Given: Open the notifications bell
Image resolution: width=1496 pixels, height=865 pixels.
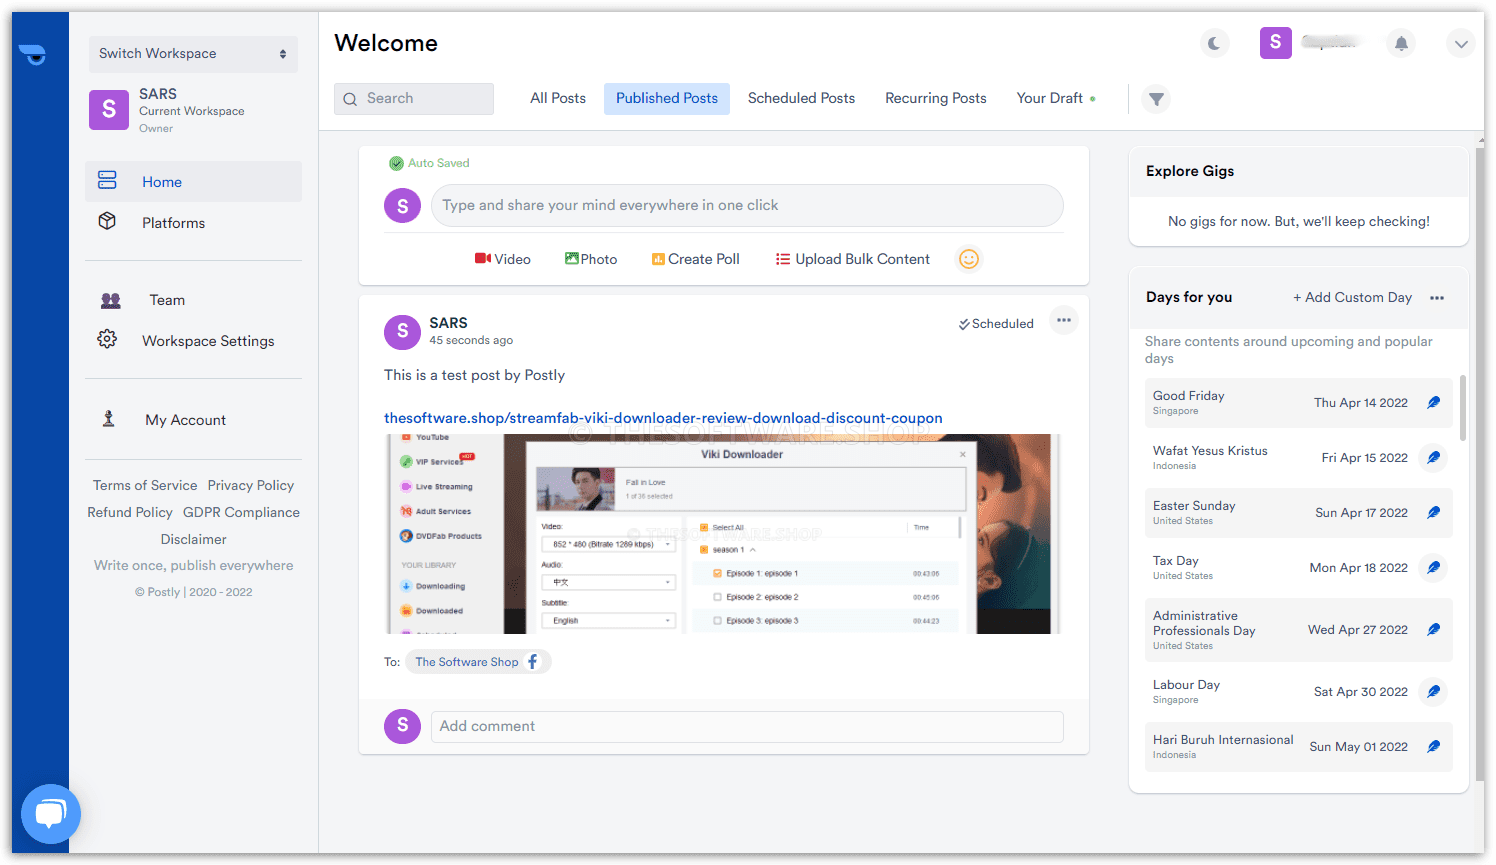Looking at the screenshot, I should point(1401,43).
